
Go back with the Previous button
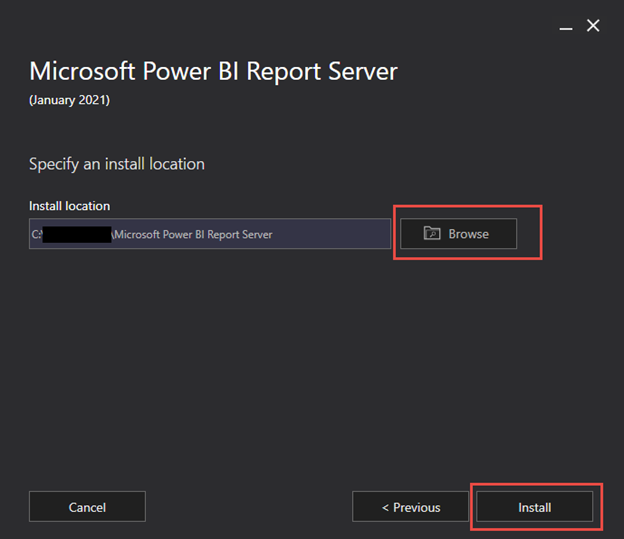[x=410, y=507]
